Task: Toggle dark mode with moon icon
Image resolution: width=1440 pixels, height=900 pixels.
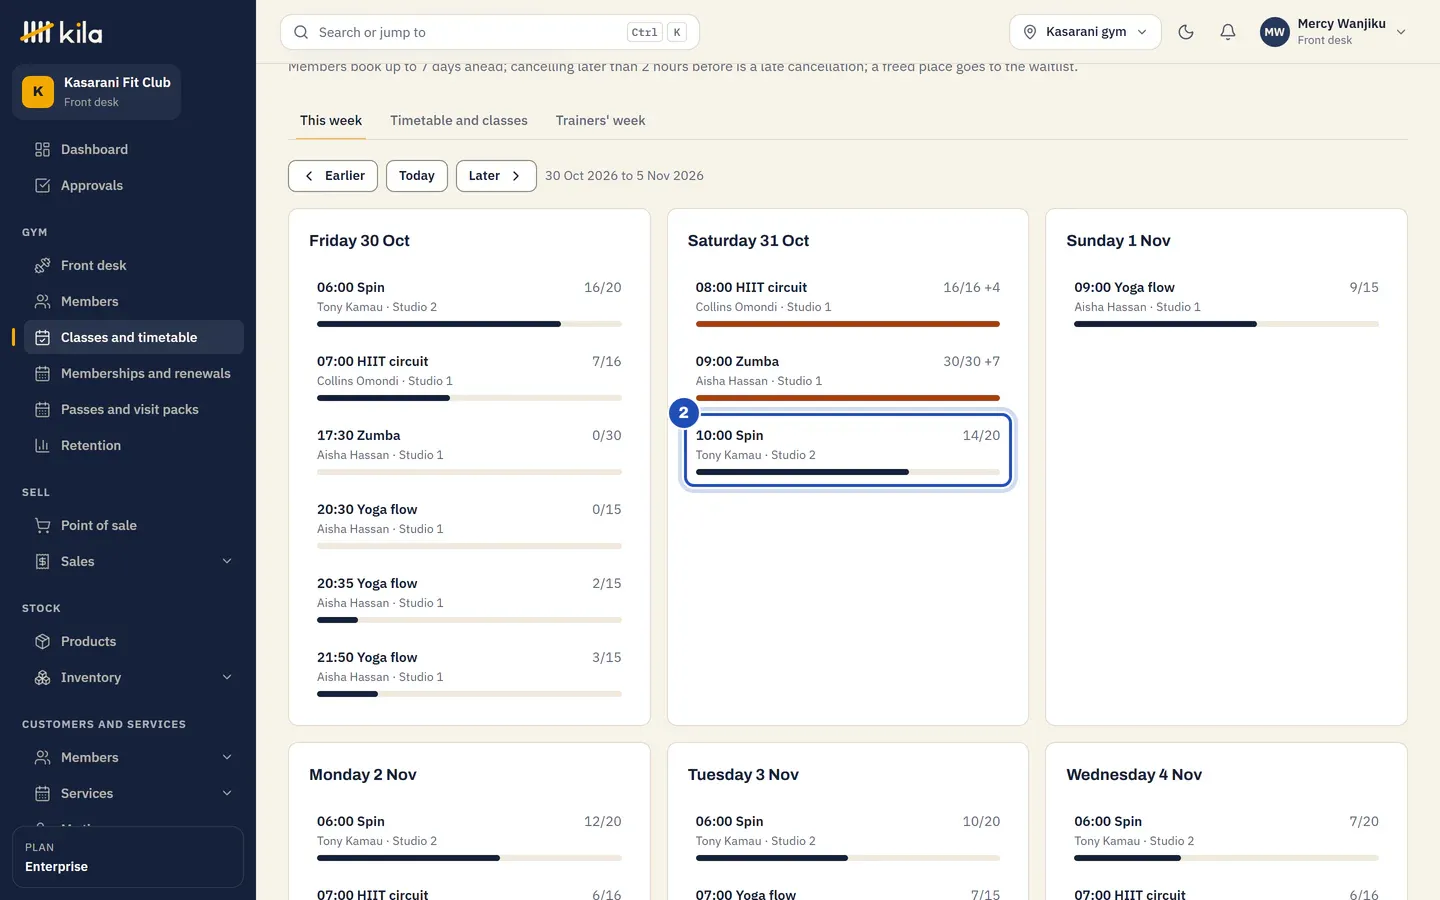Action: coord(1186,32)
